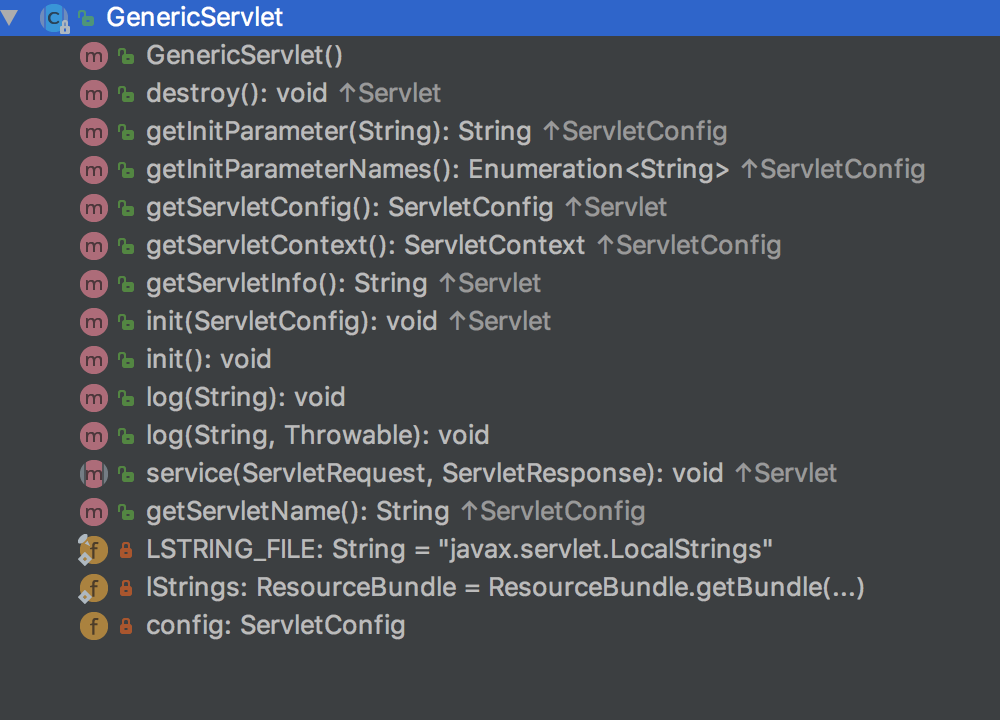This screenshot has height=720, width=1000.
Task: Select getInitParameter(String) method
Action: [x=338, y=132]
